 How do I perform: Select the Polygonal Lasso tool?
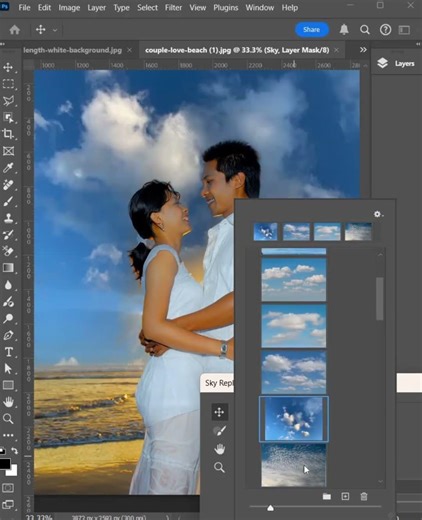pyautogui.click(x=8, y=101)
